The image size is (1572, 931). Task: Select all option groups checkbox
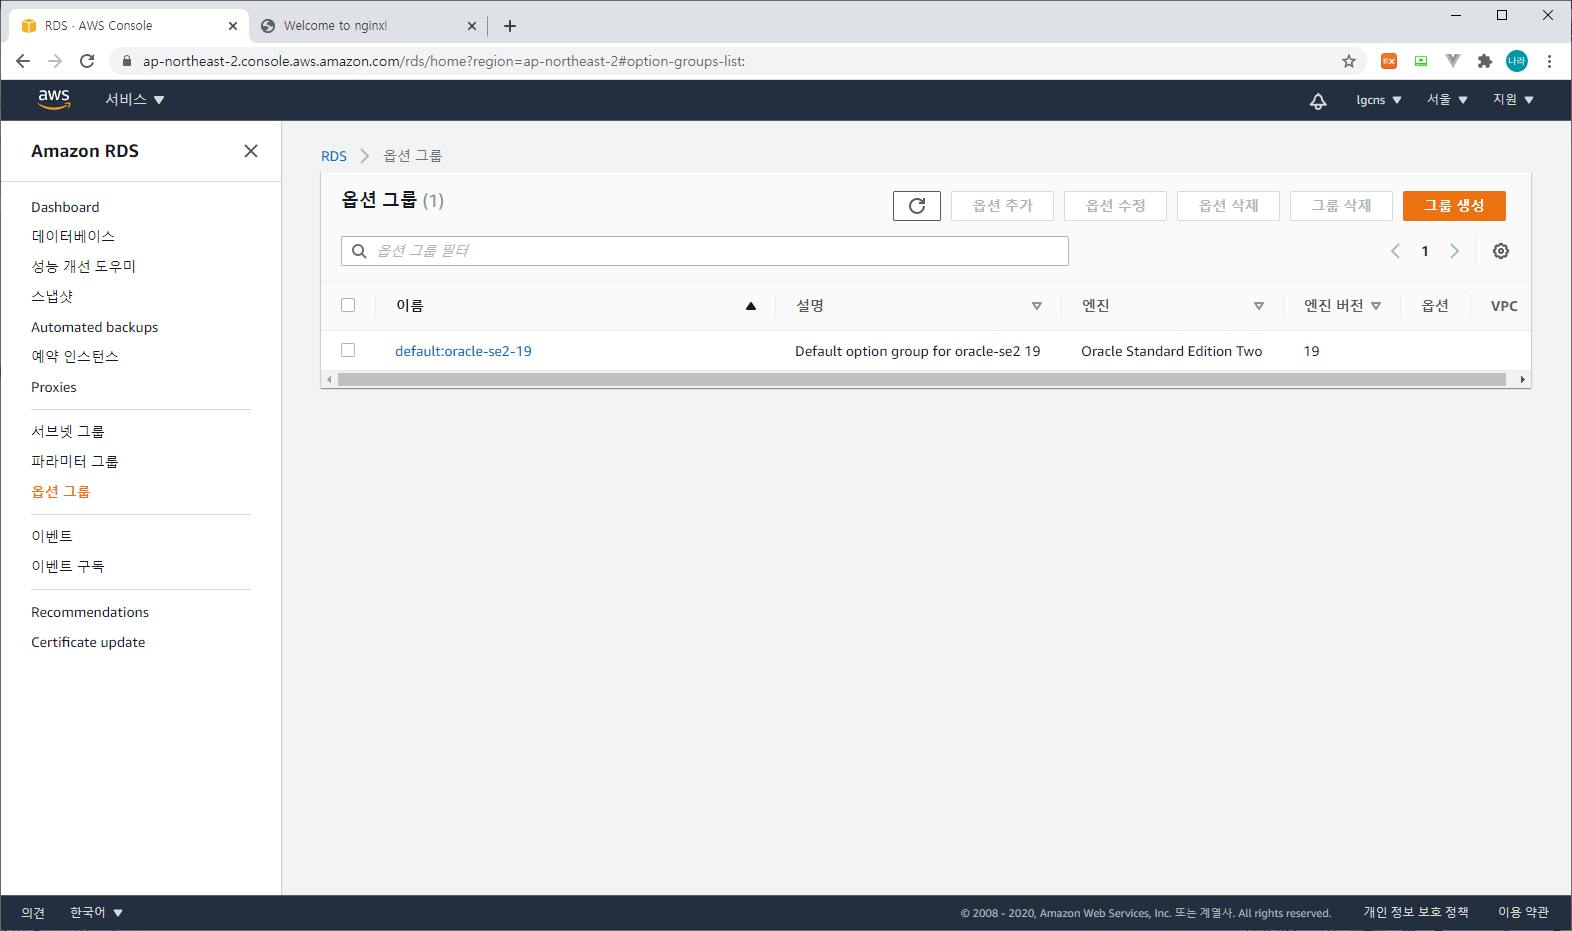(348, 305)
